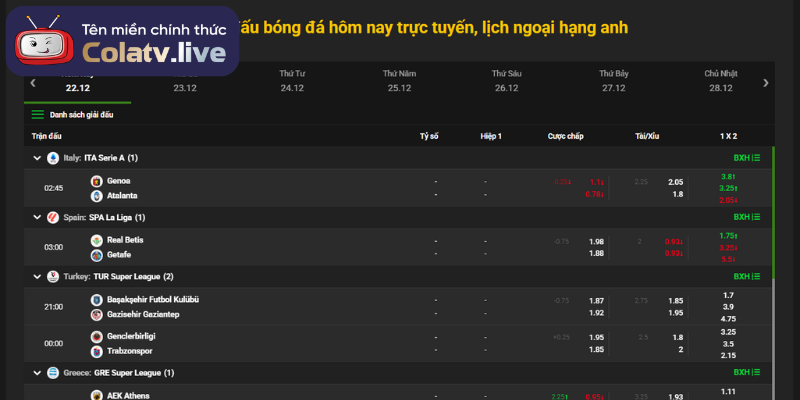The width and height of the screenshot is (800, 400).
Task: Click the Real Betis team crest
Action: [x=97, y=240]
